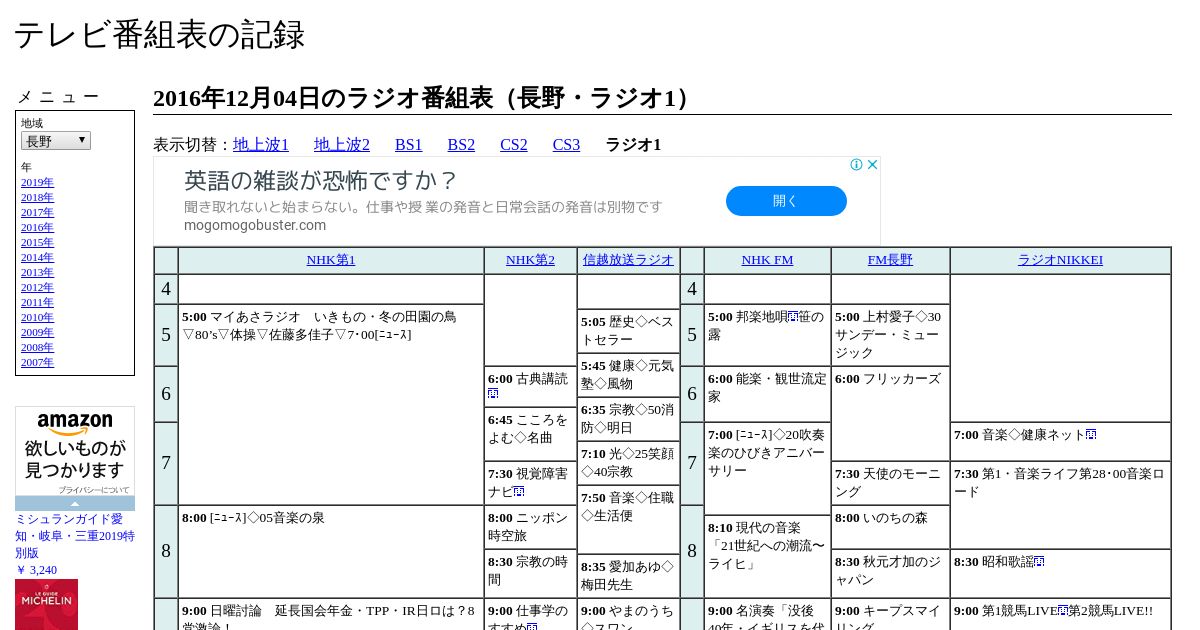Open the FM長野 station link
Viewport: 1200px width, 630px height.
coord(890,260)
